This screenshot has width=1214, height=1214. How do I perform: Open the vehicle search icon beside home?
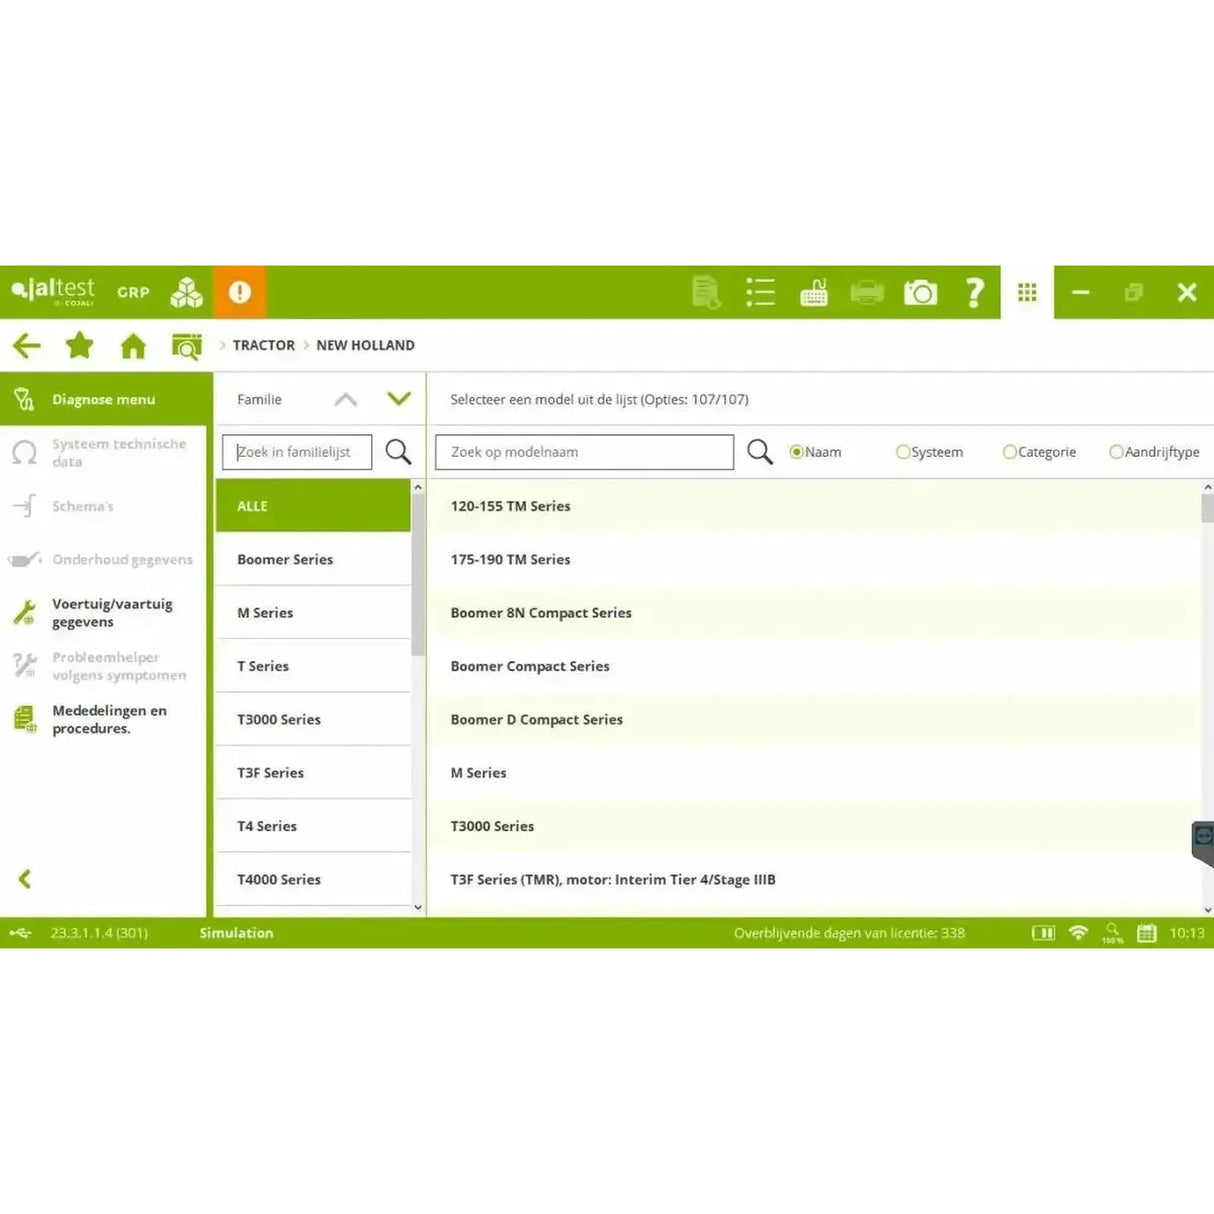(186, 346)
